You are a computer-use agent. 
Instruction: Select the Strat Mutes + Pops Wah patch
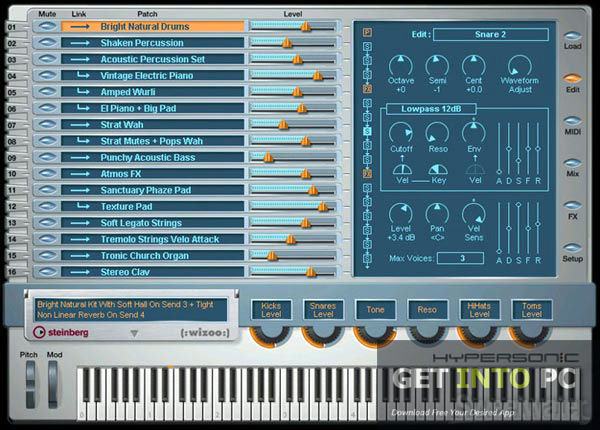[x=153, y=141]
